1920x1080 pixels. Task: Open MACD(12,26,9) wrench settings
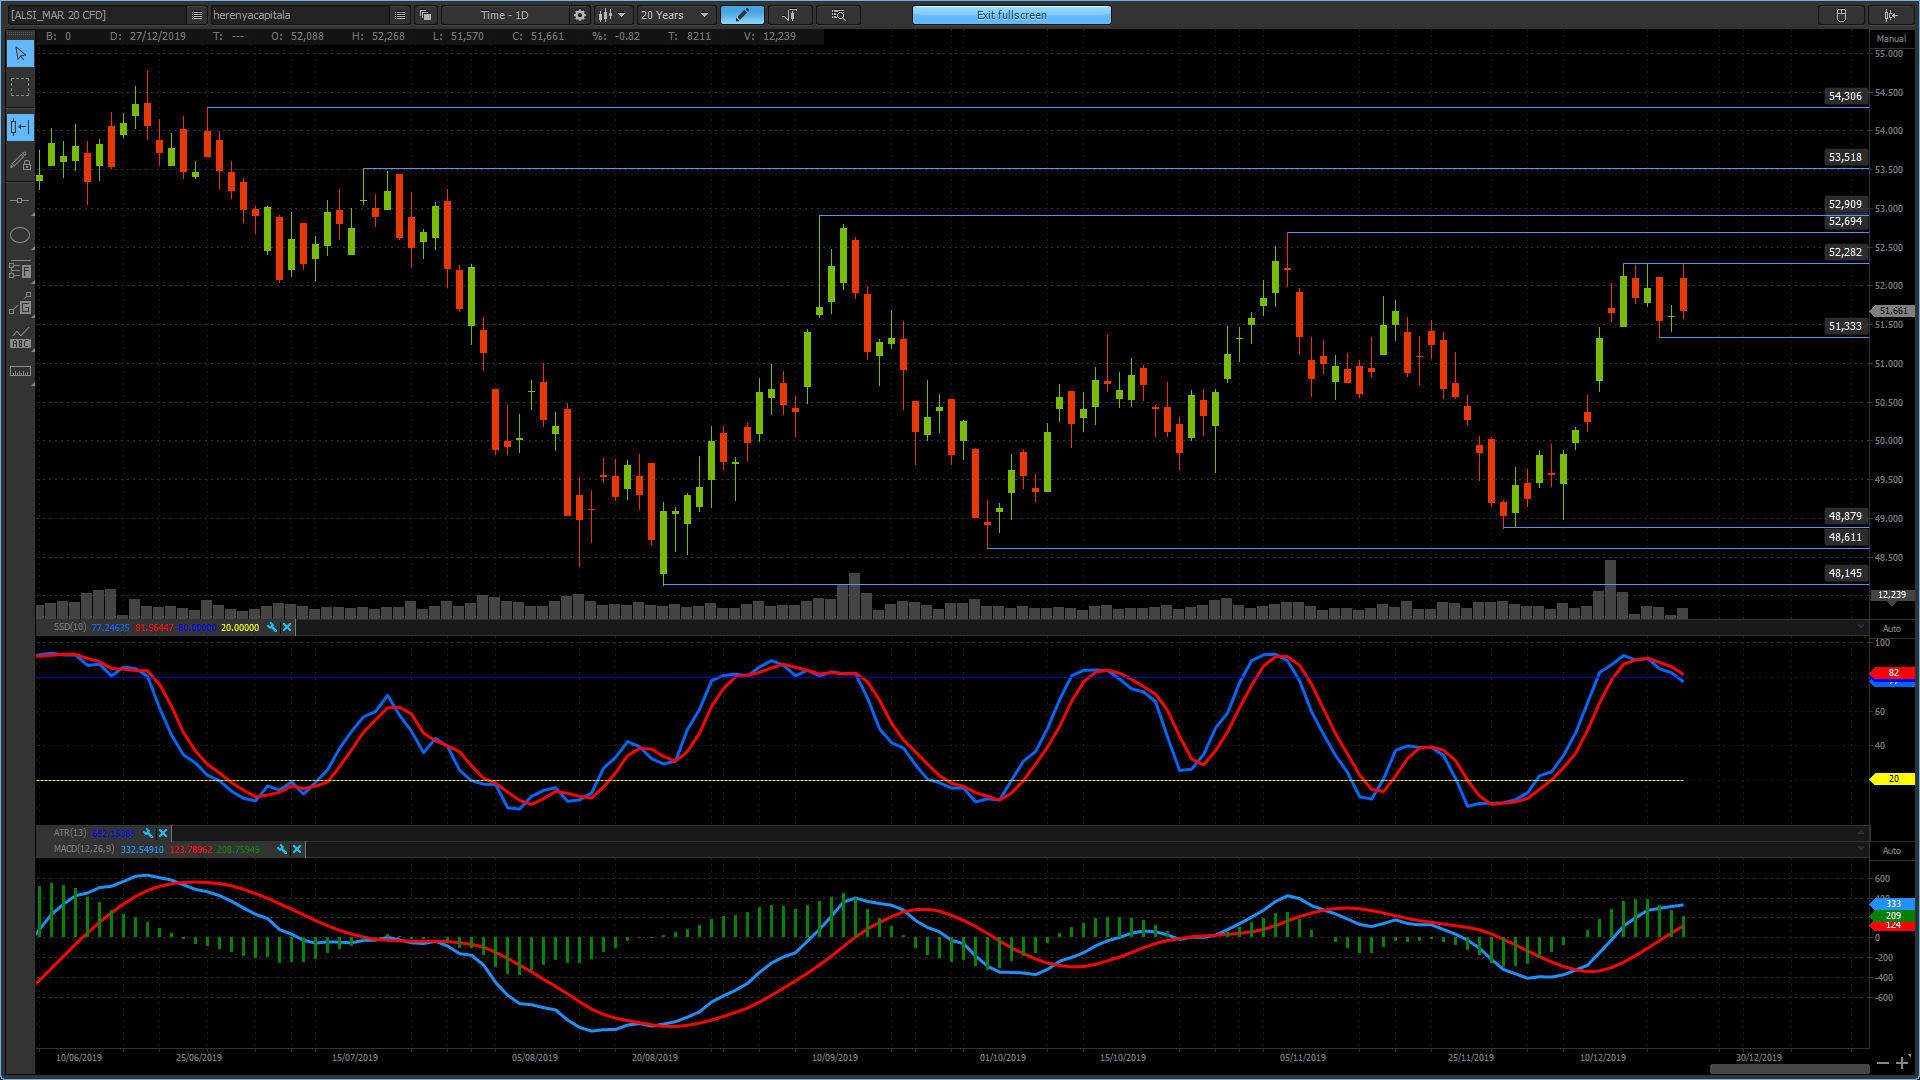[282, 850]
